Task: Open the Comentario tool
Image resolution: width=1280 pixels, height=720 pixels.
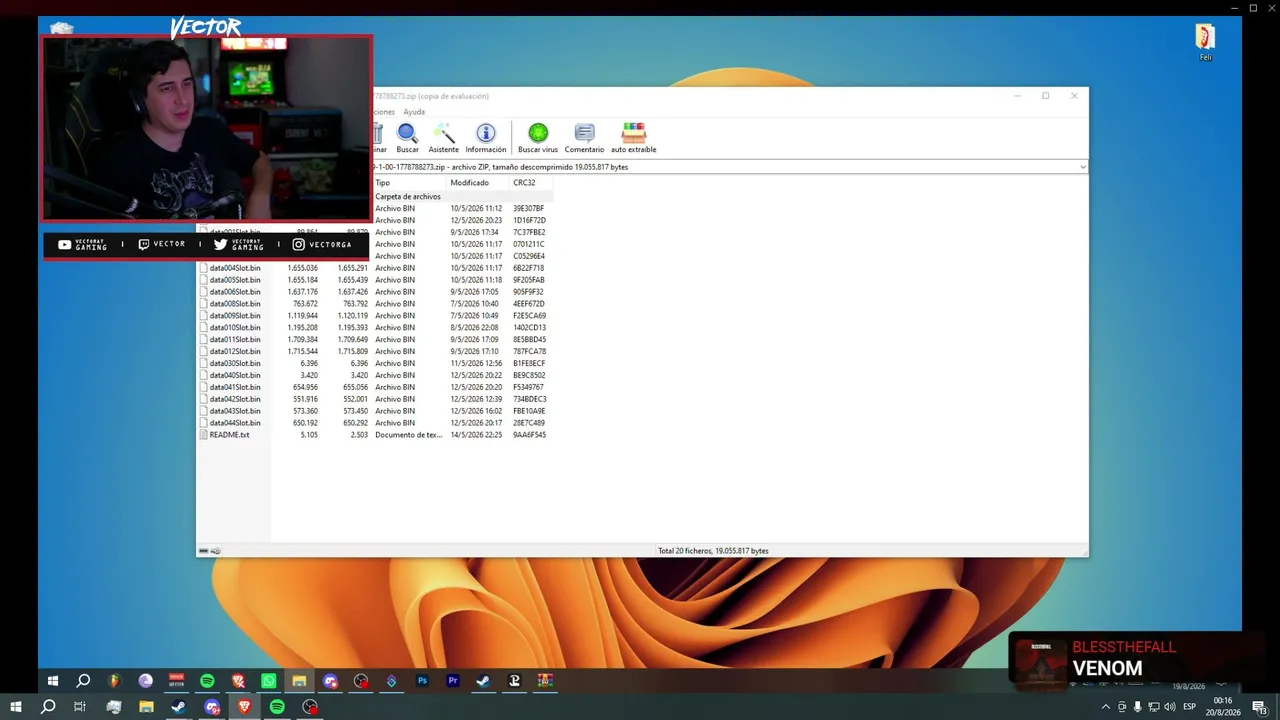Action: [584, 138]
